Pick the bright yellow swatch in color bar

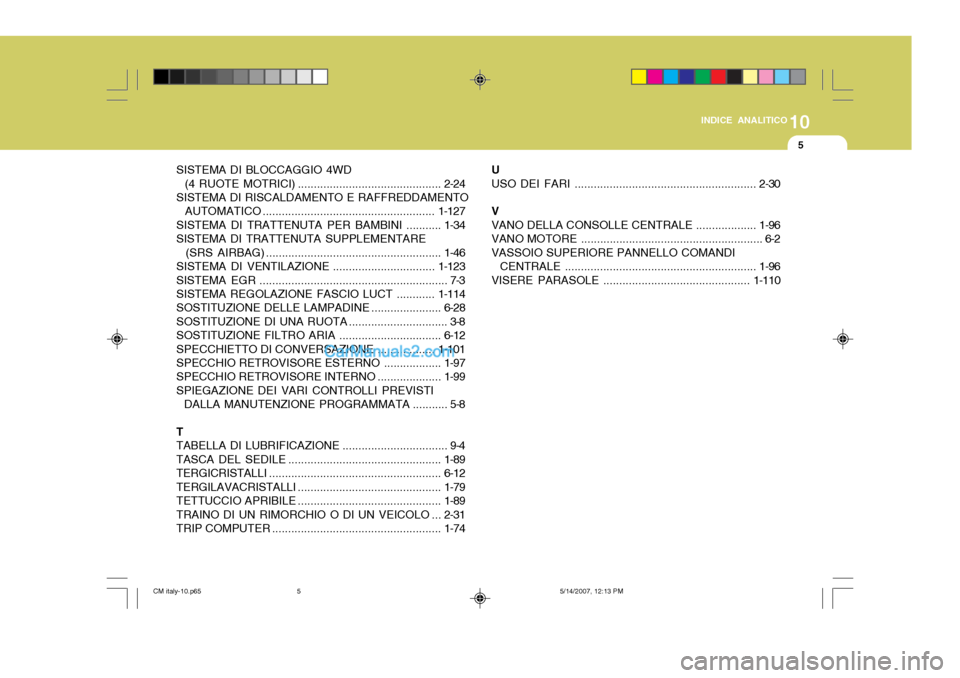[x=639, y=77]
